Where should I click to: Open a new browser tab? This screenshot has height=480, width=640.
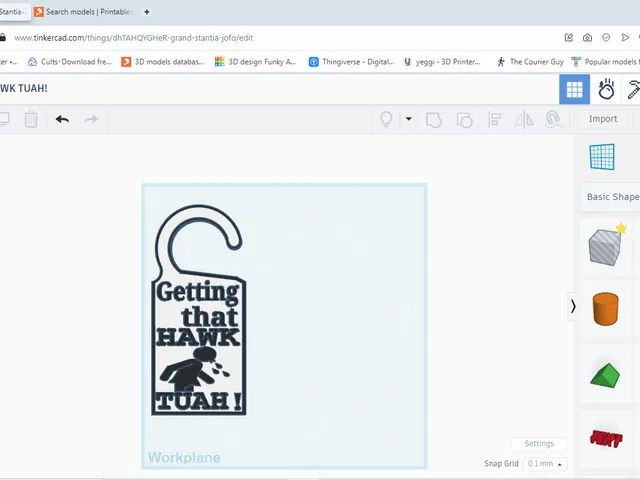(x=147, y=12)
